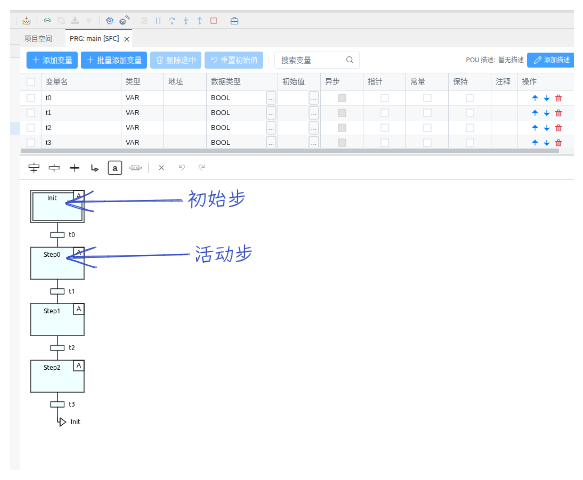The width and height of the screenshot is (583, 480).
Task: Enable the 常量 checkbox for t1
Action: point(427,113)
